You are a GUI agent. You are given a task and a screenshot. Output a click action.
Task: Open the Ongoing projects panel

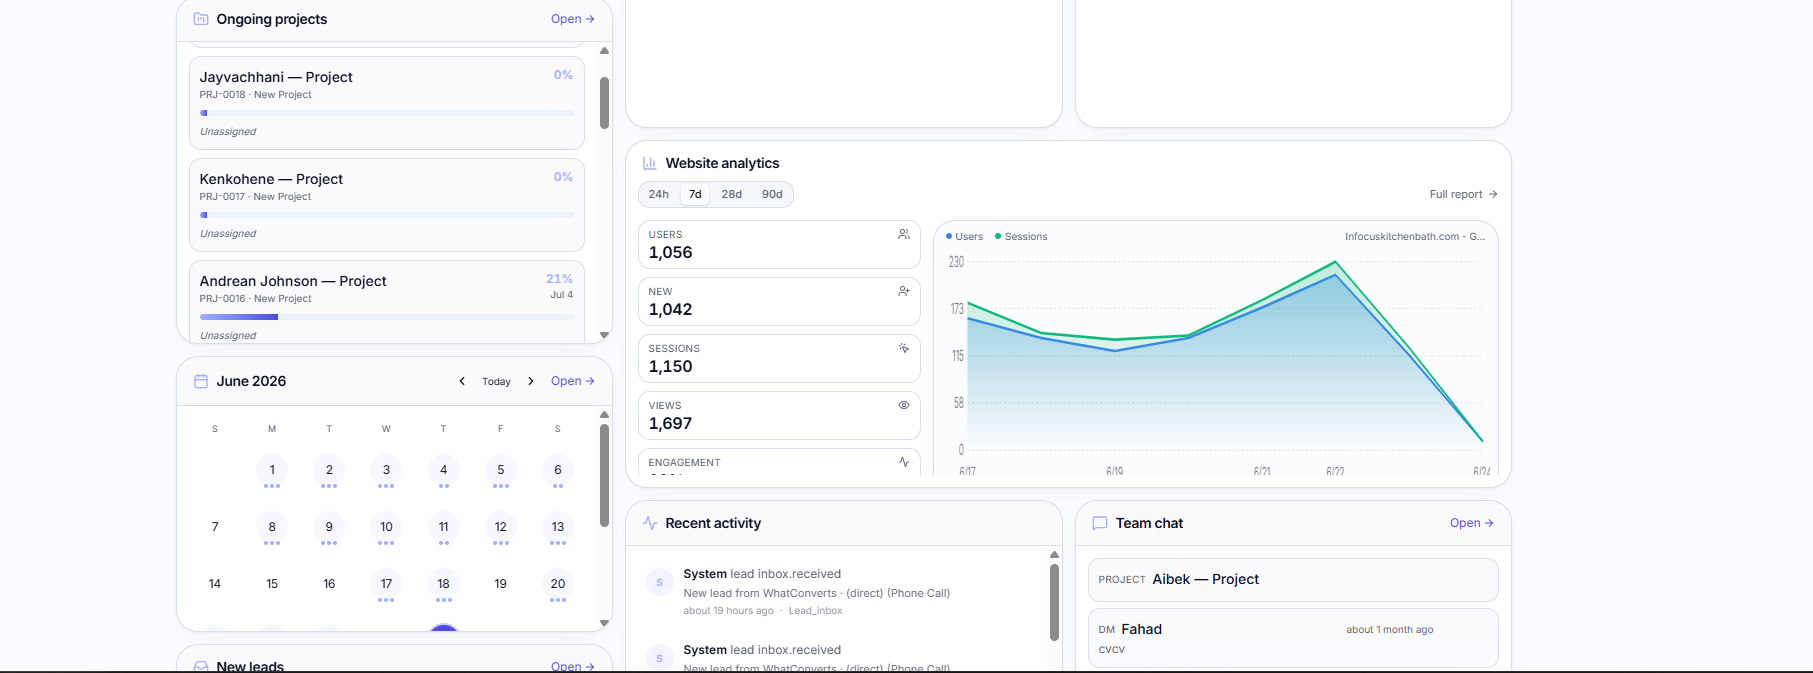click(x=573, y=19)
